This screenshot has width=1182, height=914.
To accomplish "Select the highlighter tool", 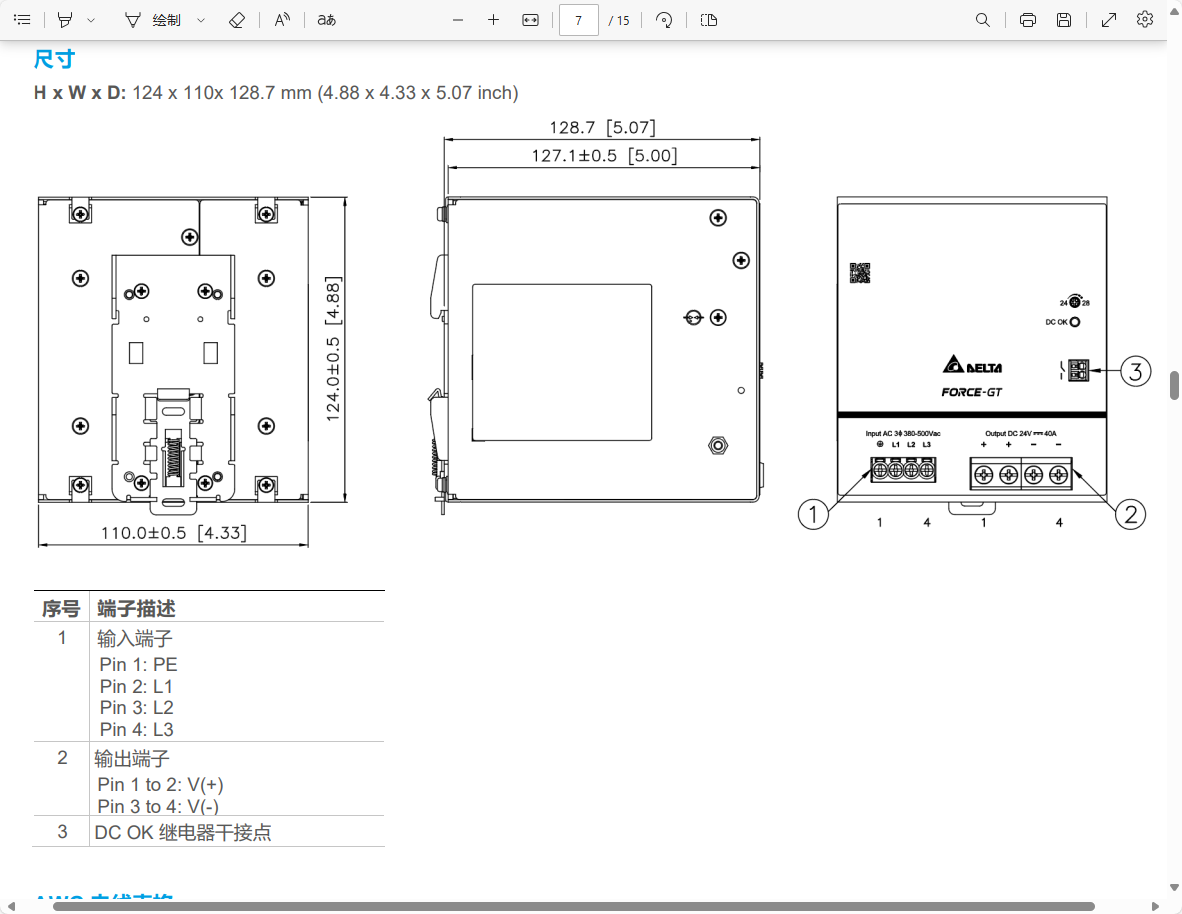I will click(x=65, y=20).
